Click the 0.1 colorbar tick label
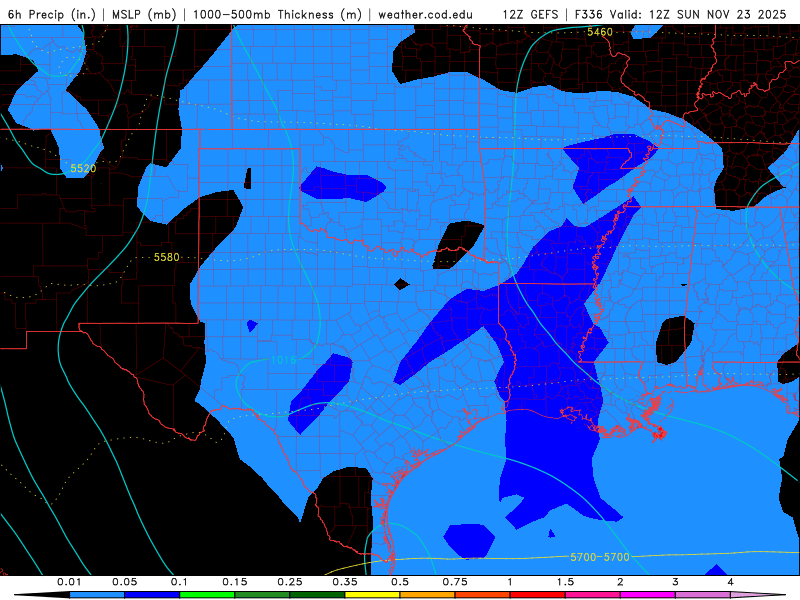The width and height of the screenshot is (800, 600). pos(179,582)
